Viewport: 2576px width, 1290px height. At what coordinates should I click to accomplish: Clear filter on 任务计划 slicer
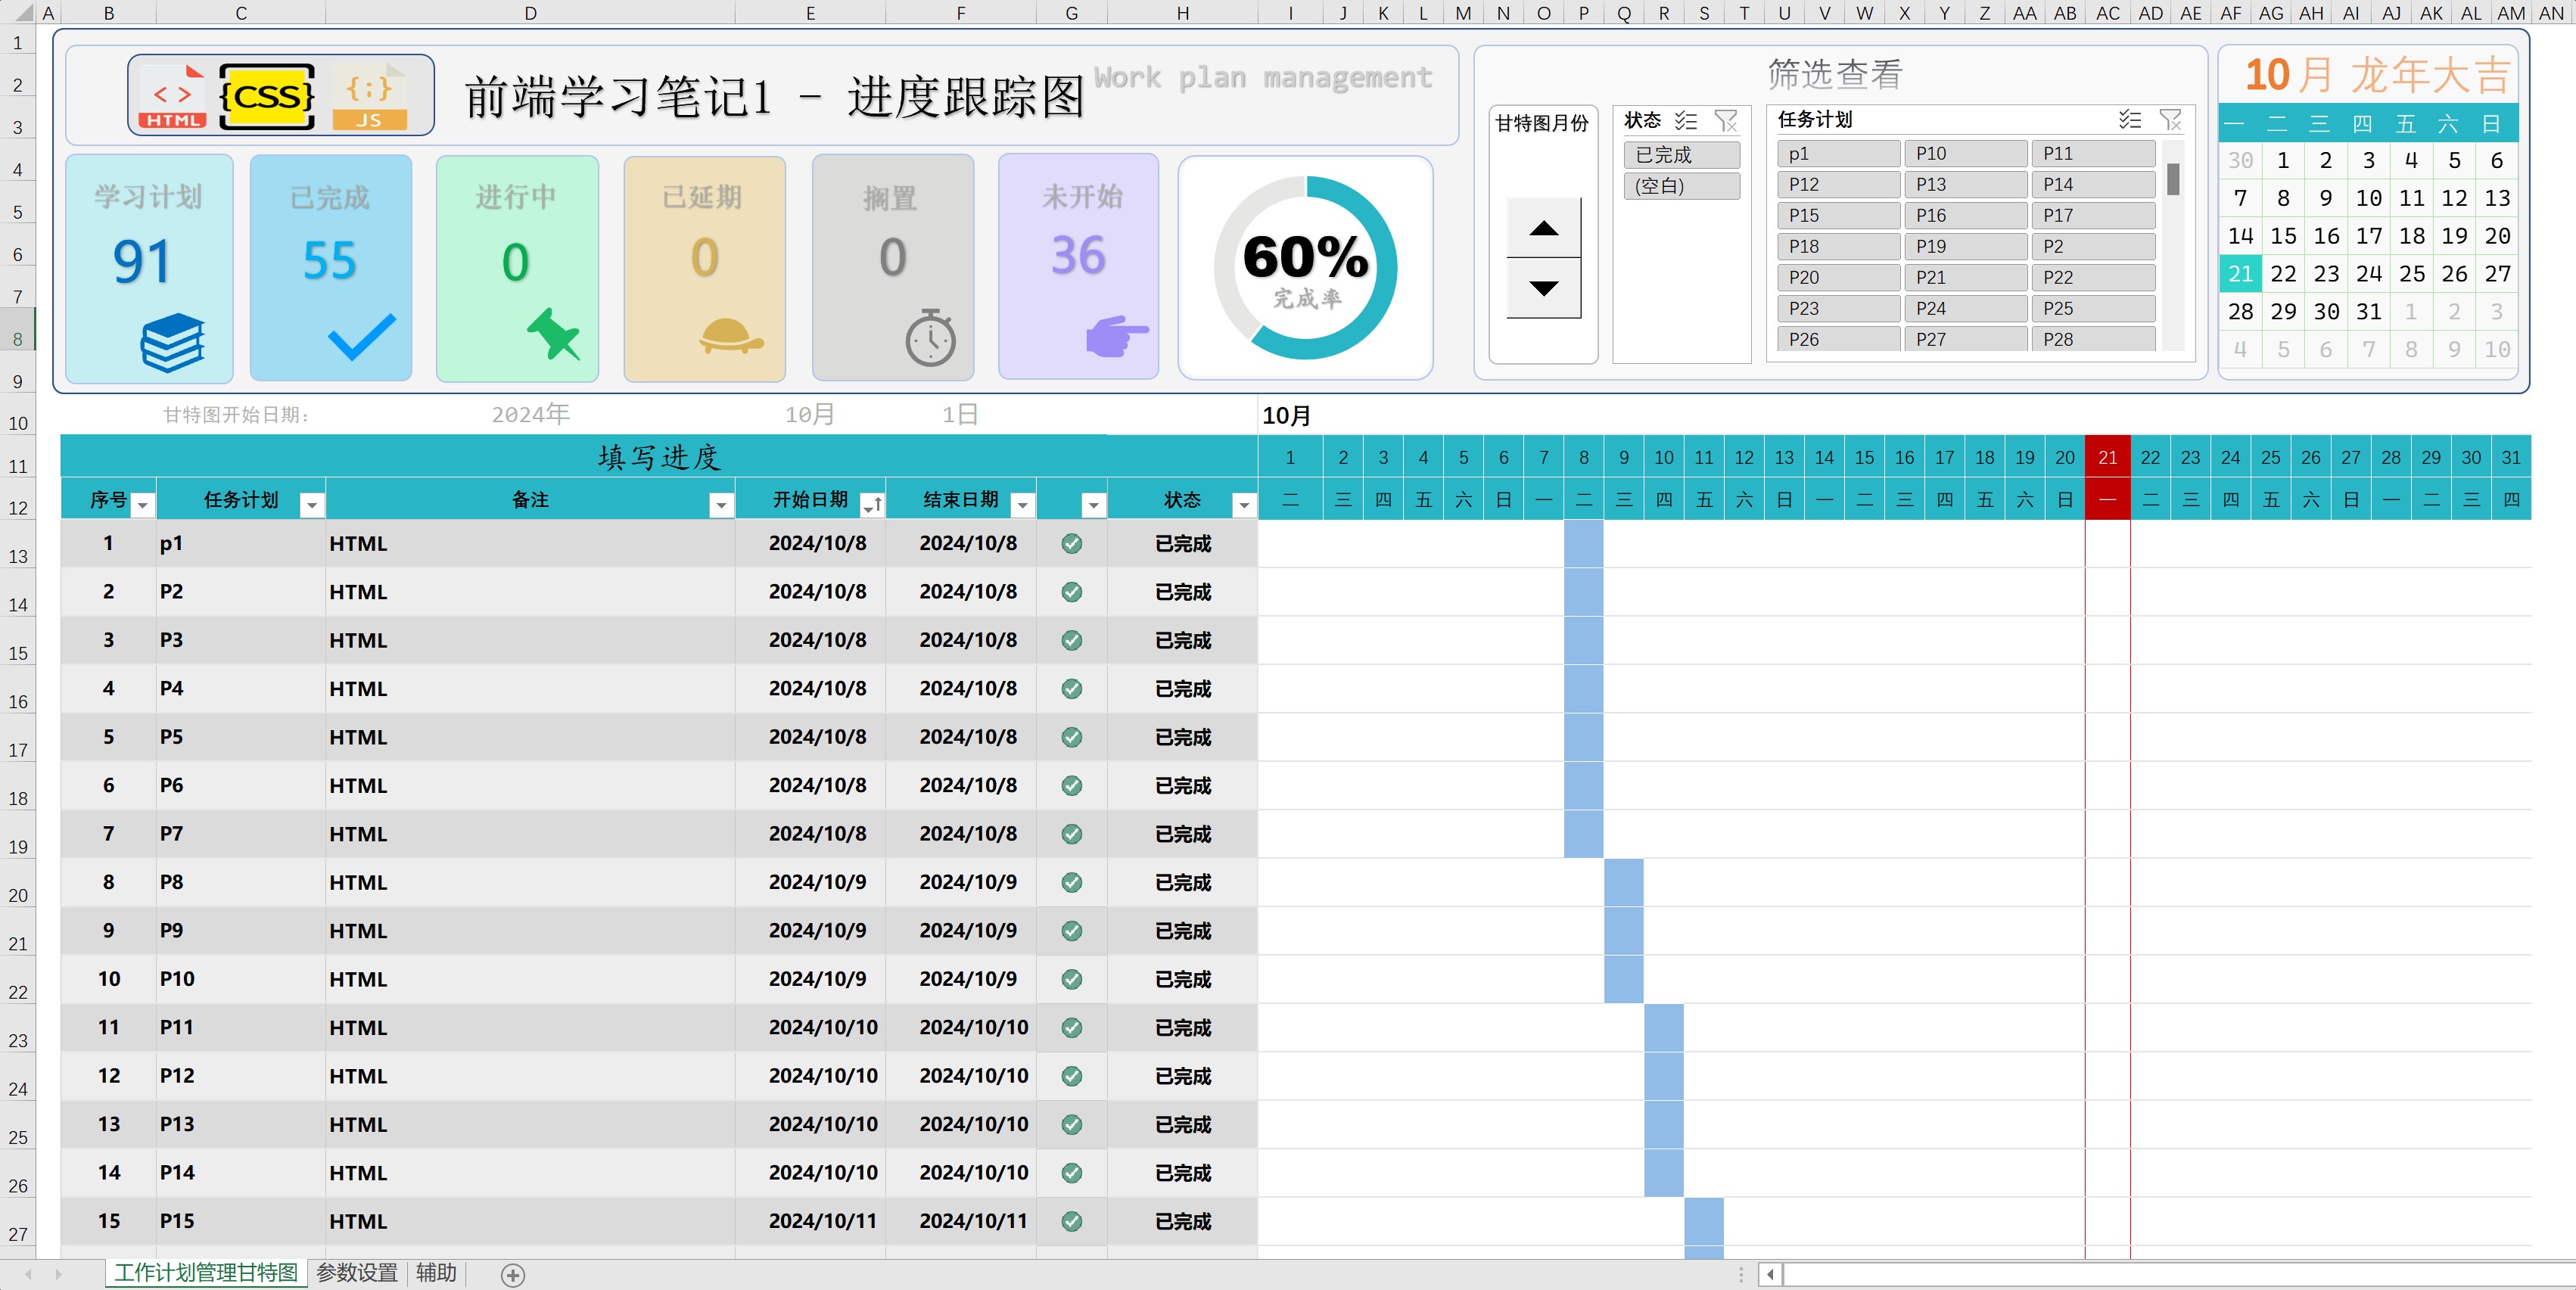(2170, 120)
